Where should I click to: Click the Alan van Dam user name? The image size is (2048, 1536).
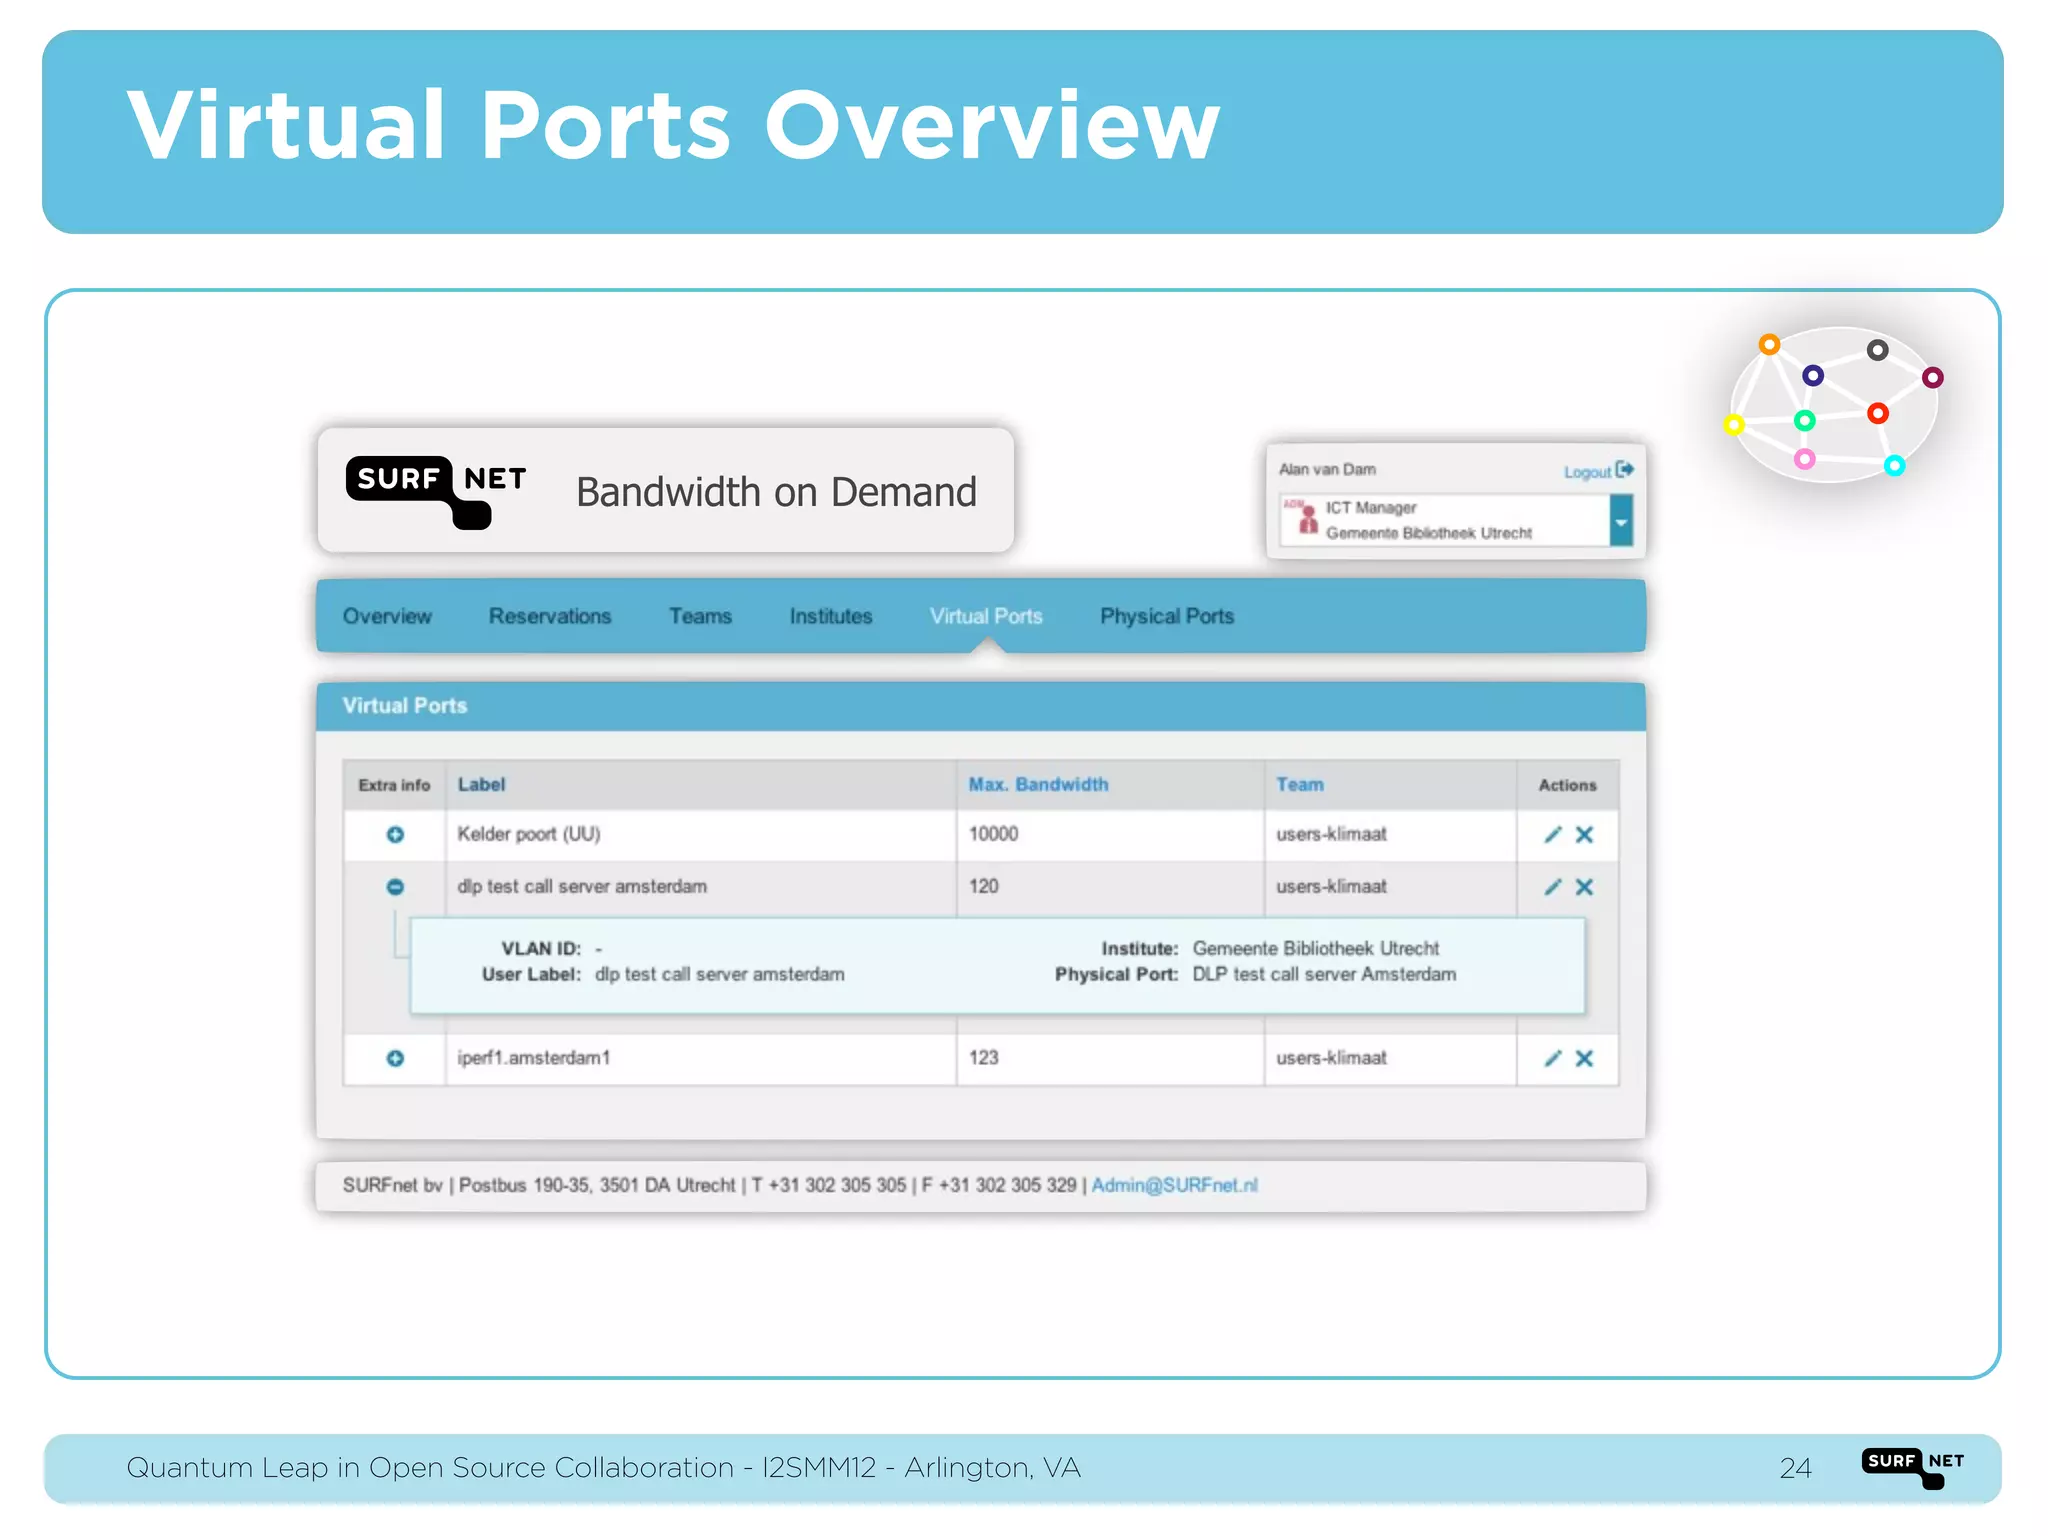coord(1327,470)
